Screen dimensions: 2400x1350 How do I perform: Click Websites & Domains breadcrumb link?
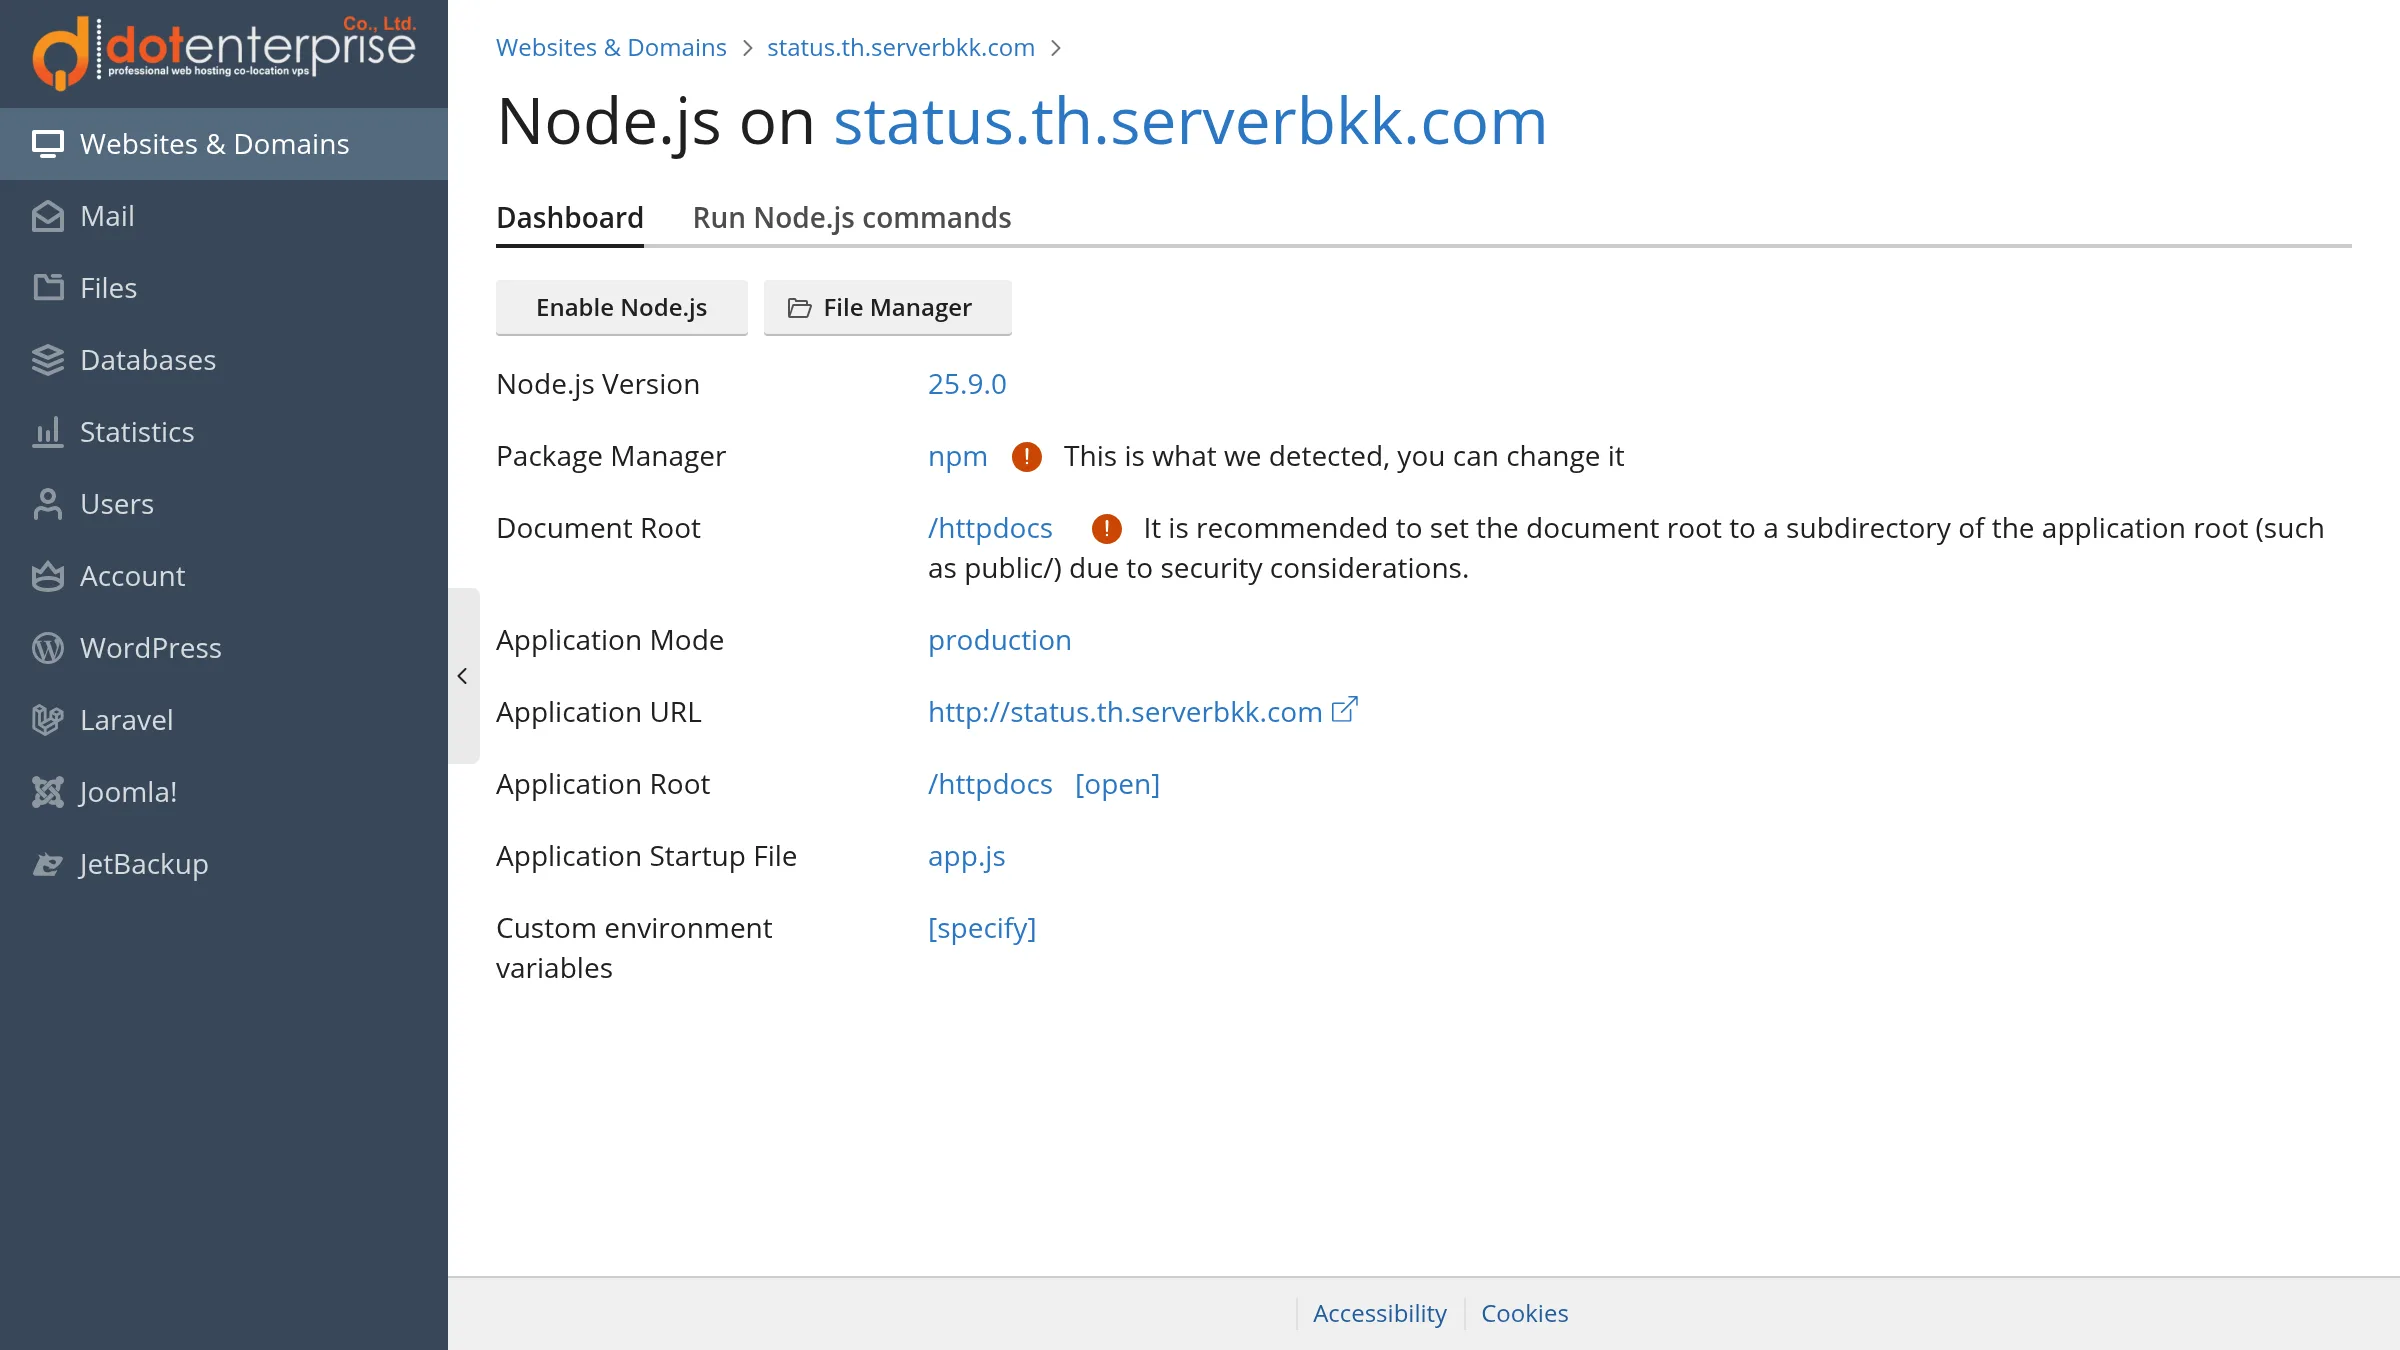tap(611, 48)
